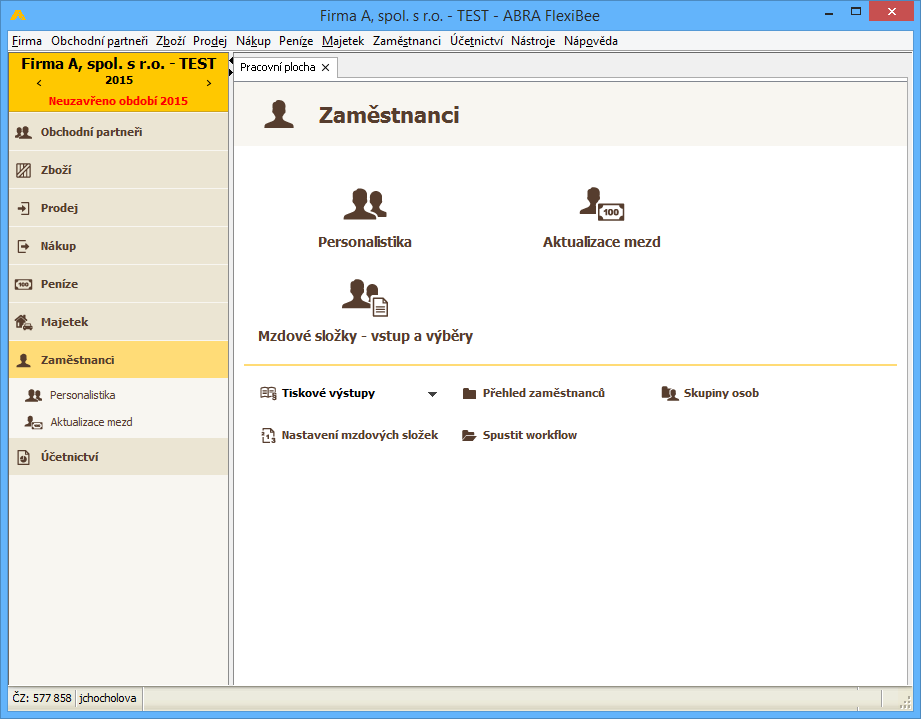Click the jchocholova user in status bar
The height and width of the screenshot is (719, 921).
point(107,698)
